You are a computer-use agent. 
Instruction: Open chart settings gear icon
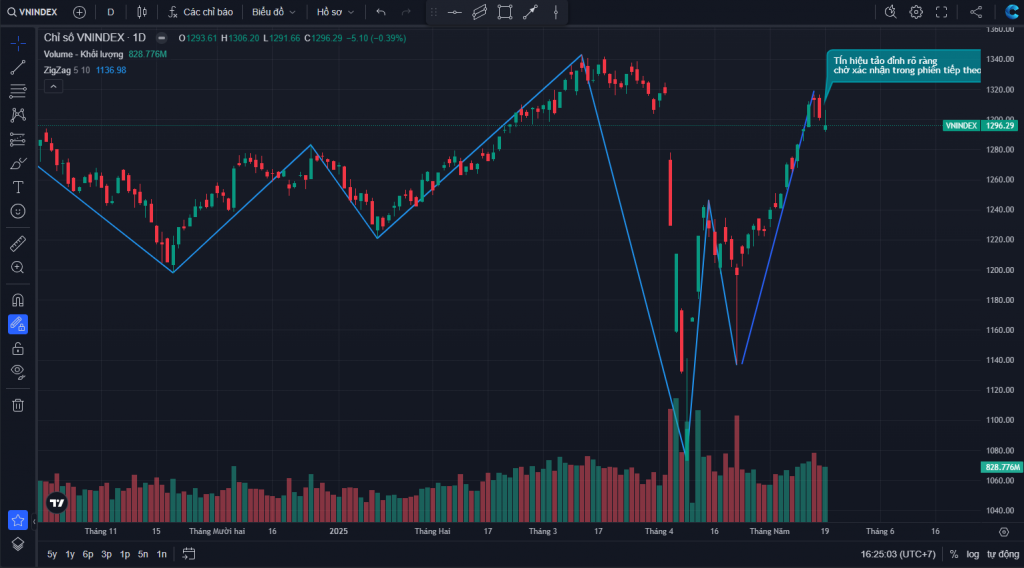(916, 12)
